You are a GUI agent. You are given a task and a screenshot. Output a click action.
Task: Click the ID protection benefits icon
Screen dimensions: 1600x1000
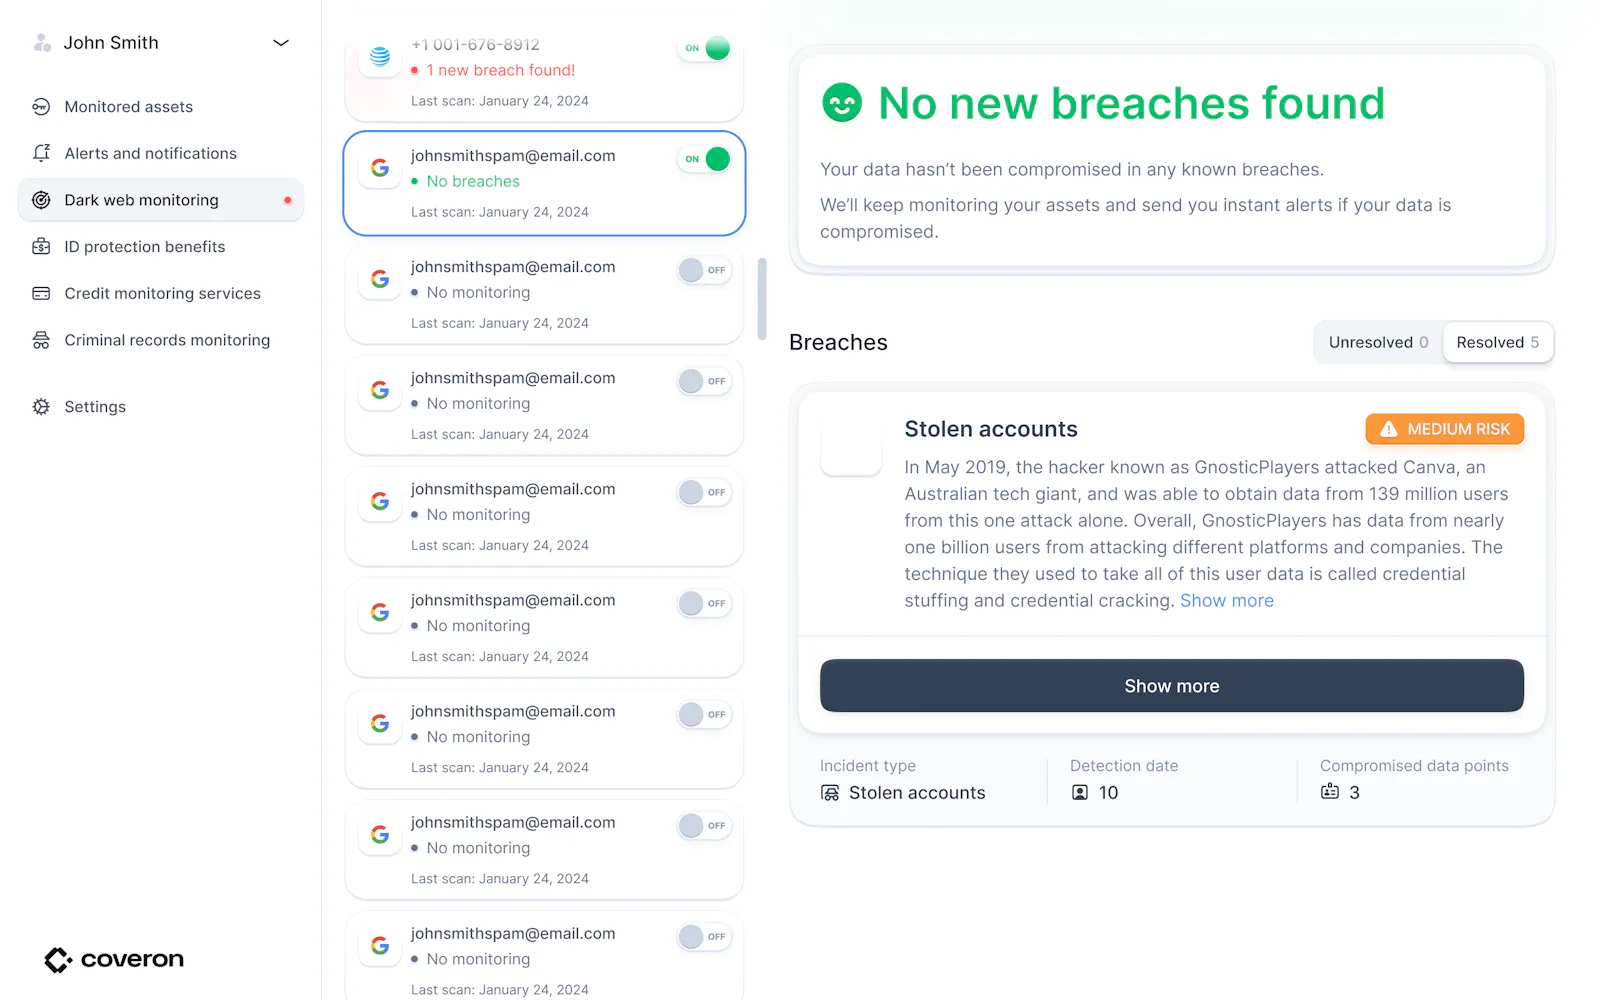(x=41, y=247)
